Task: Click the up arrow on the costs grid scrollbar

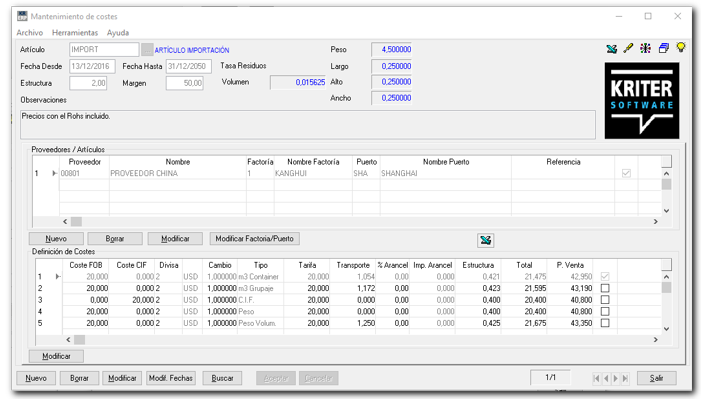Action: [x=666, y=277]
